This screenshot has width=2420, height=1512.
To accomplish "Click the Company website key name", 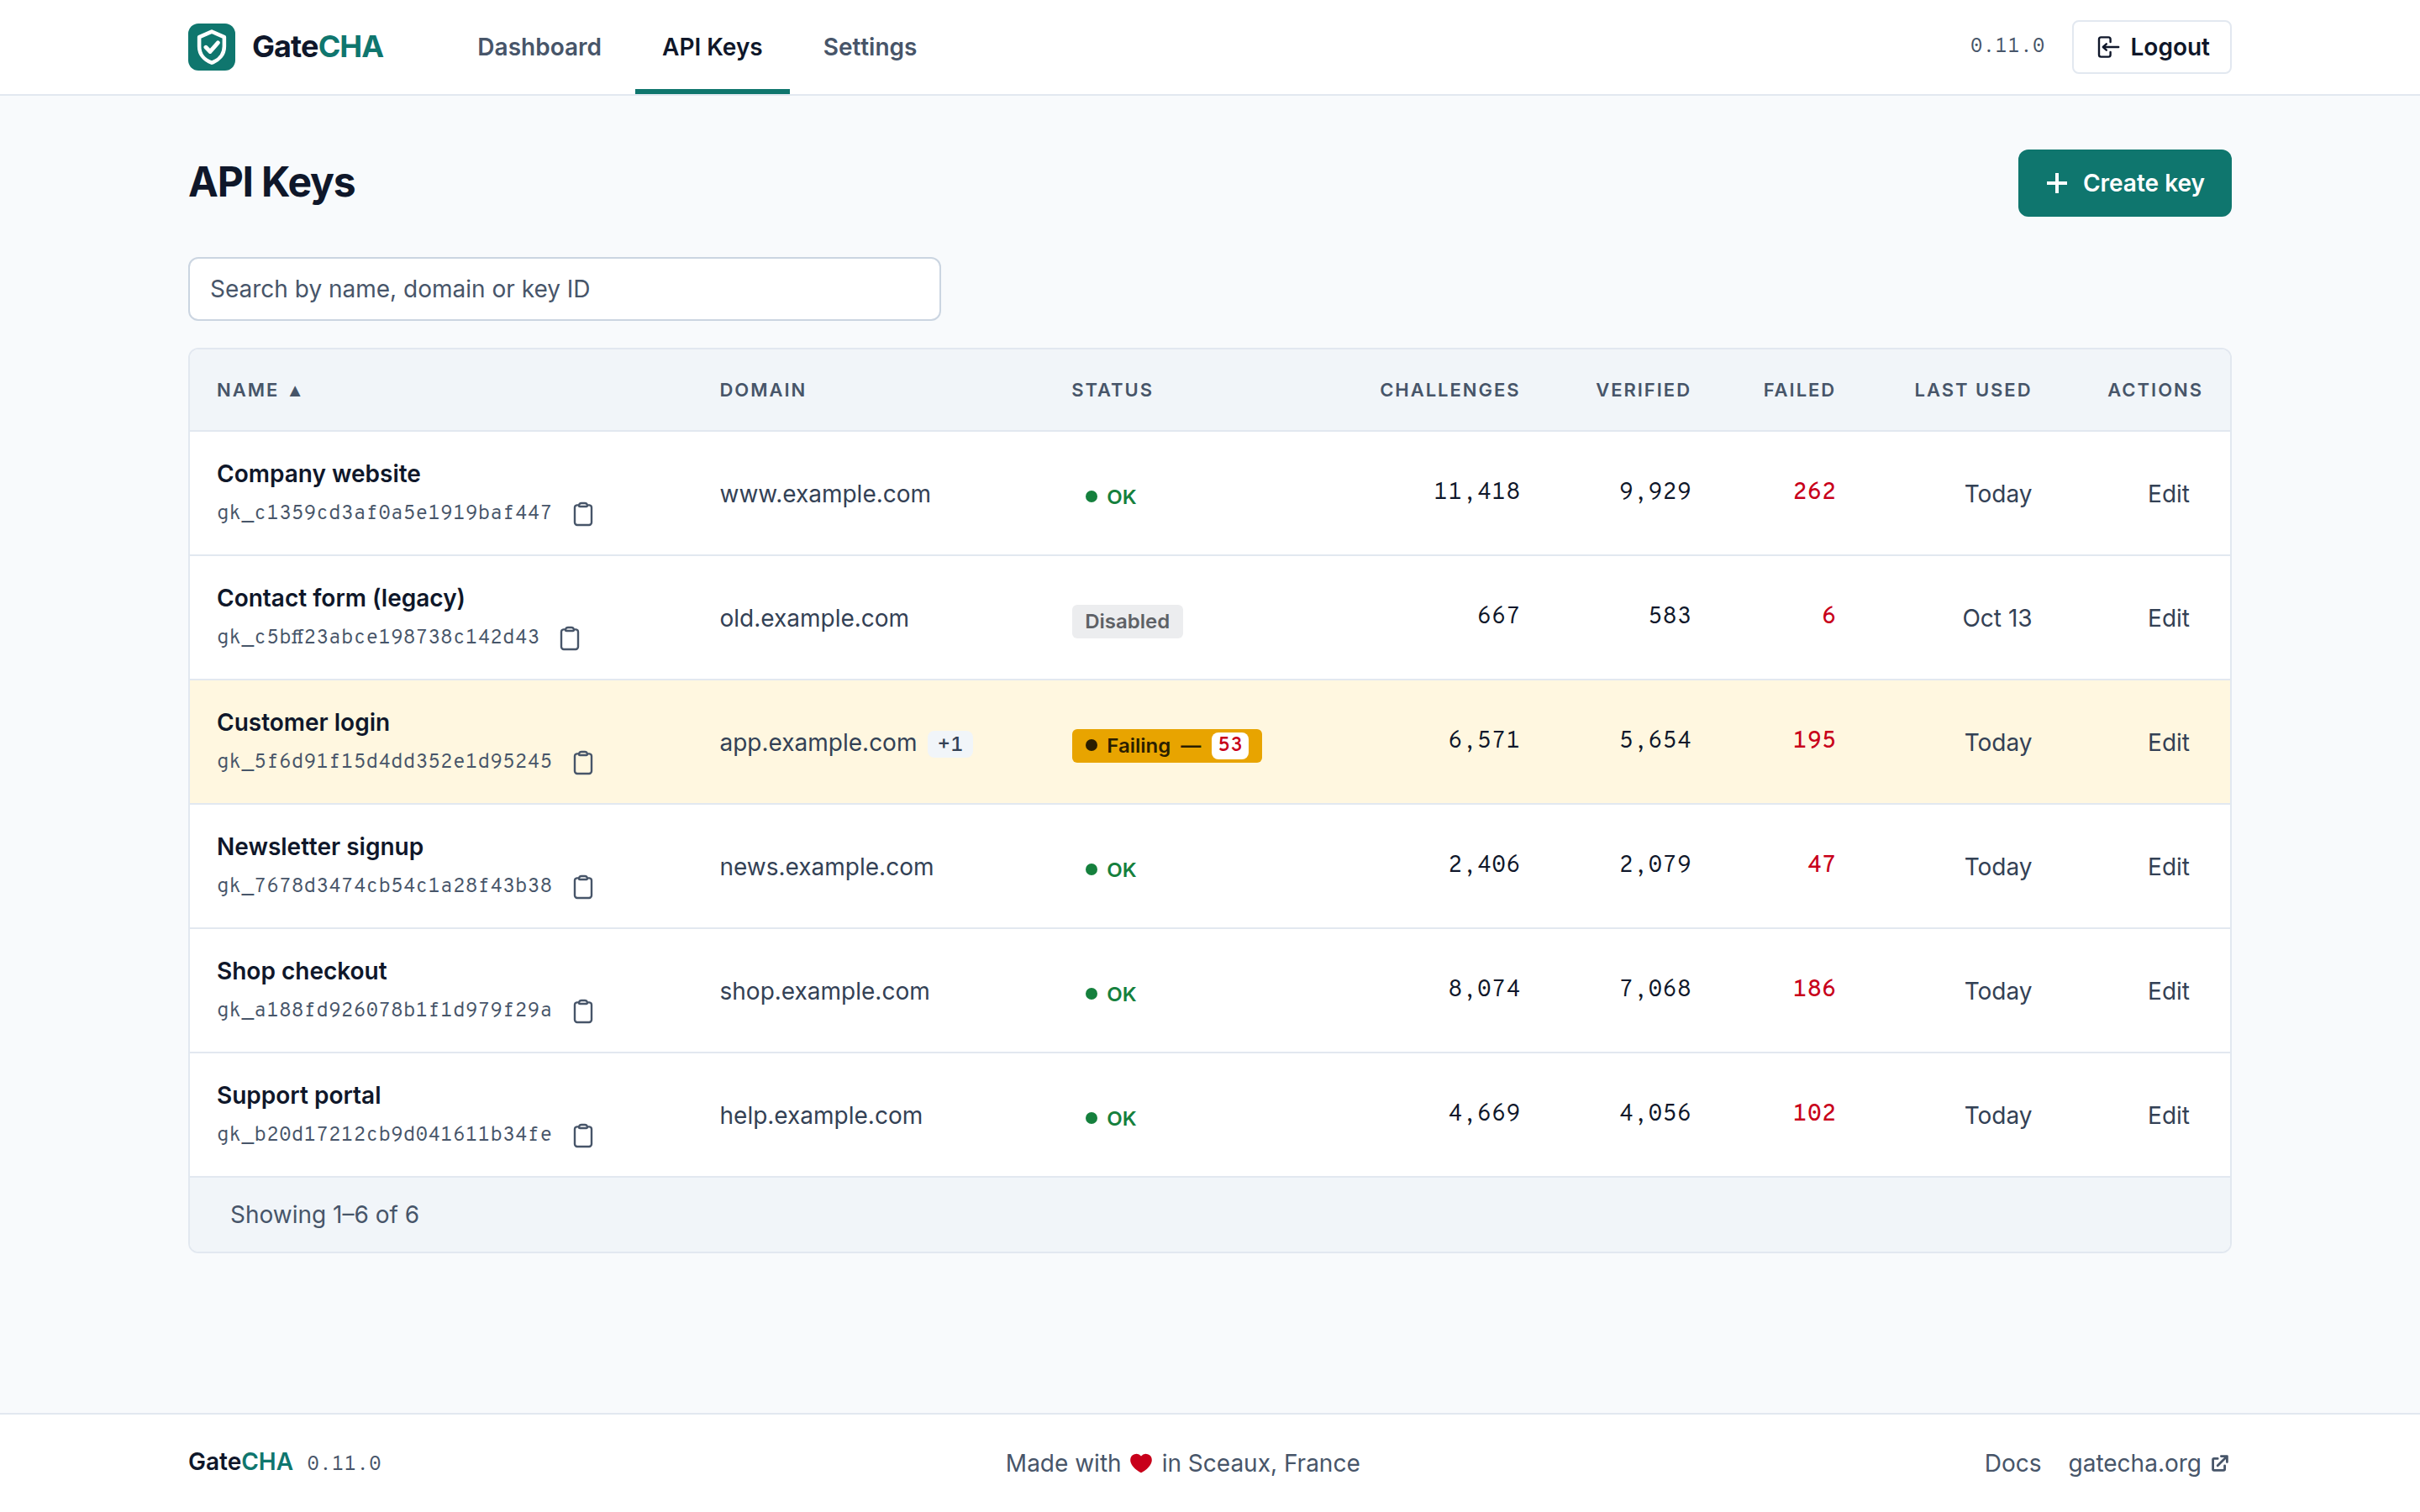I will point(318,474).
